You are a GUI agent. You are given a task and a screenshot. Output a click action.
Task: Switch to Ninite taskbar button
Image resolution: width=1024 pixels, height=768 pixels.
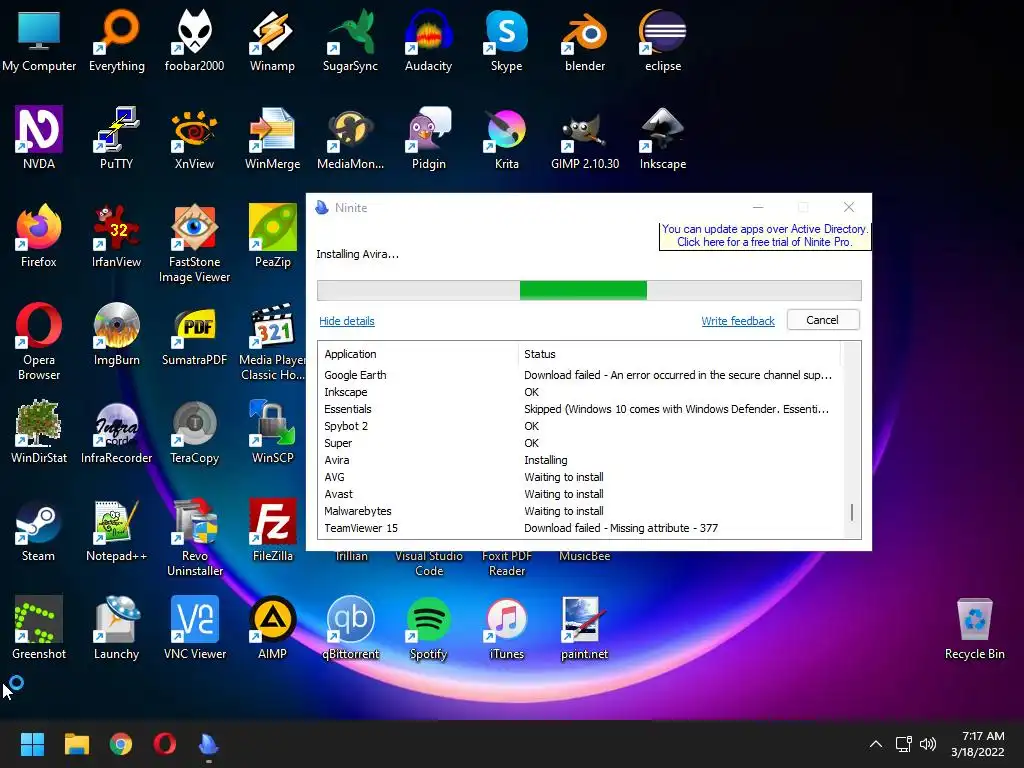coord(208,744)
